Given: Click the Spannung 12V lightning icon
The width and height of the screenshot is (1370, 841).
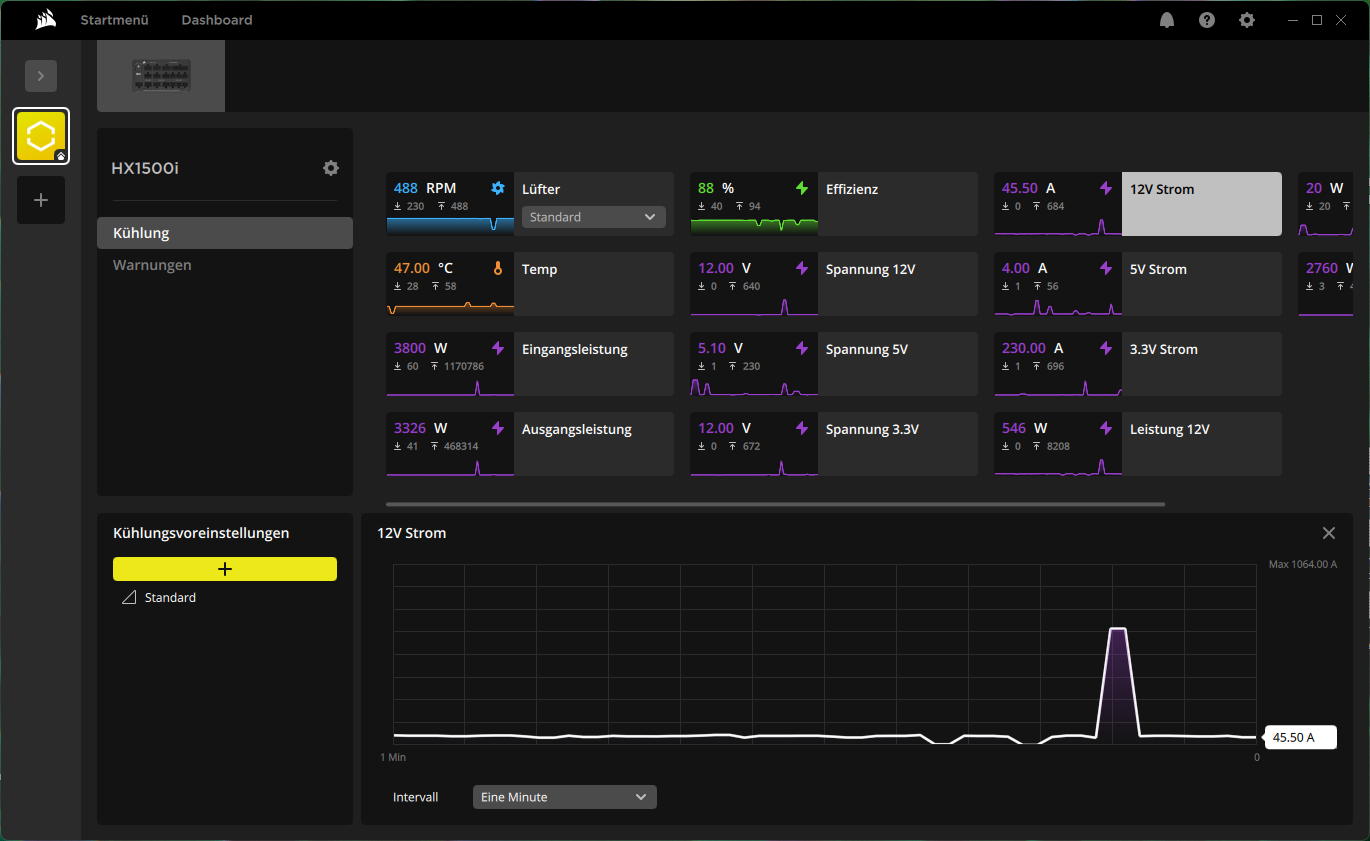Looking at the screenshot, I should pyautogui.click(x=802, y=268).
